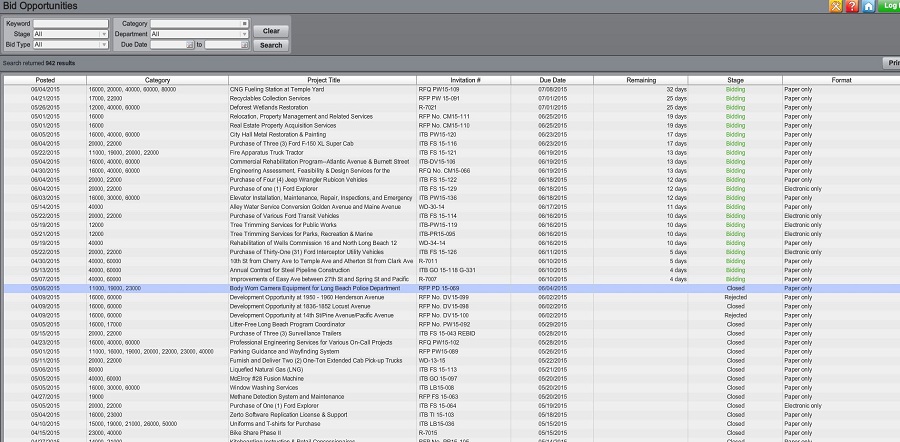
Task: Select Fire Apparatus Truck Tractor row
Action: coord(452,153)
